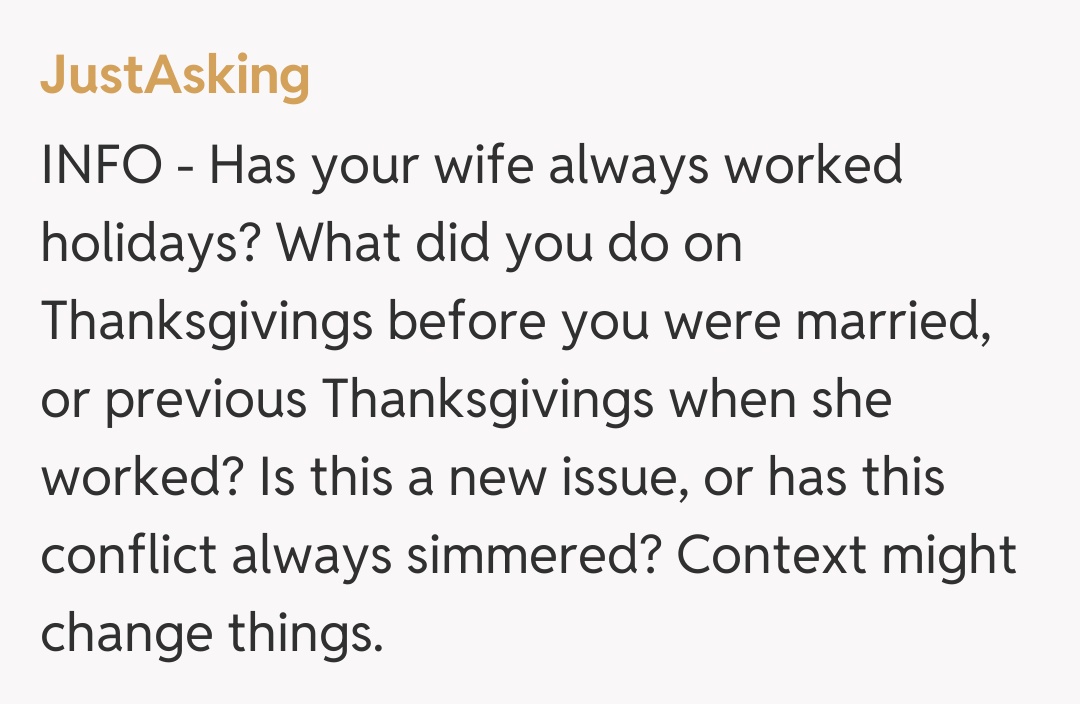Click the words 'or previous'

pyautogui.click(x=173, y=401)
